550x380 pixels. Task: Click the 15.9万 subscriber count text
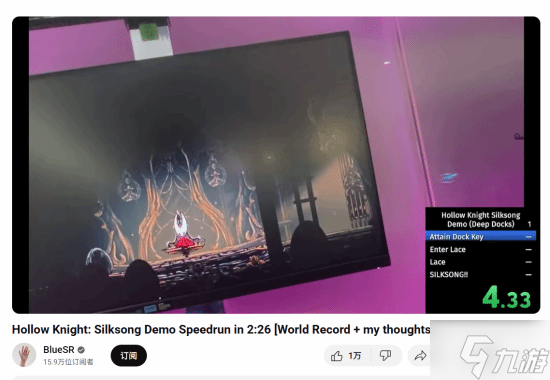(68, 362)
